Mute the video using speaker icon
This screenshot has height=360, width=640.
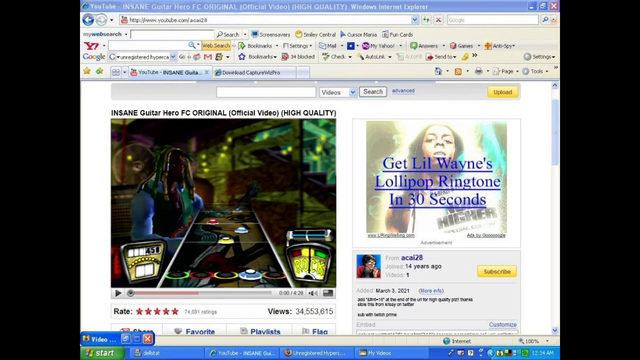click(313, 293)
